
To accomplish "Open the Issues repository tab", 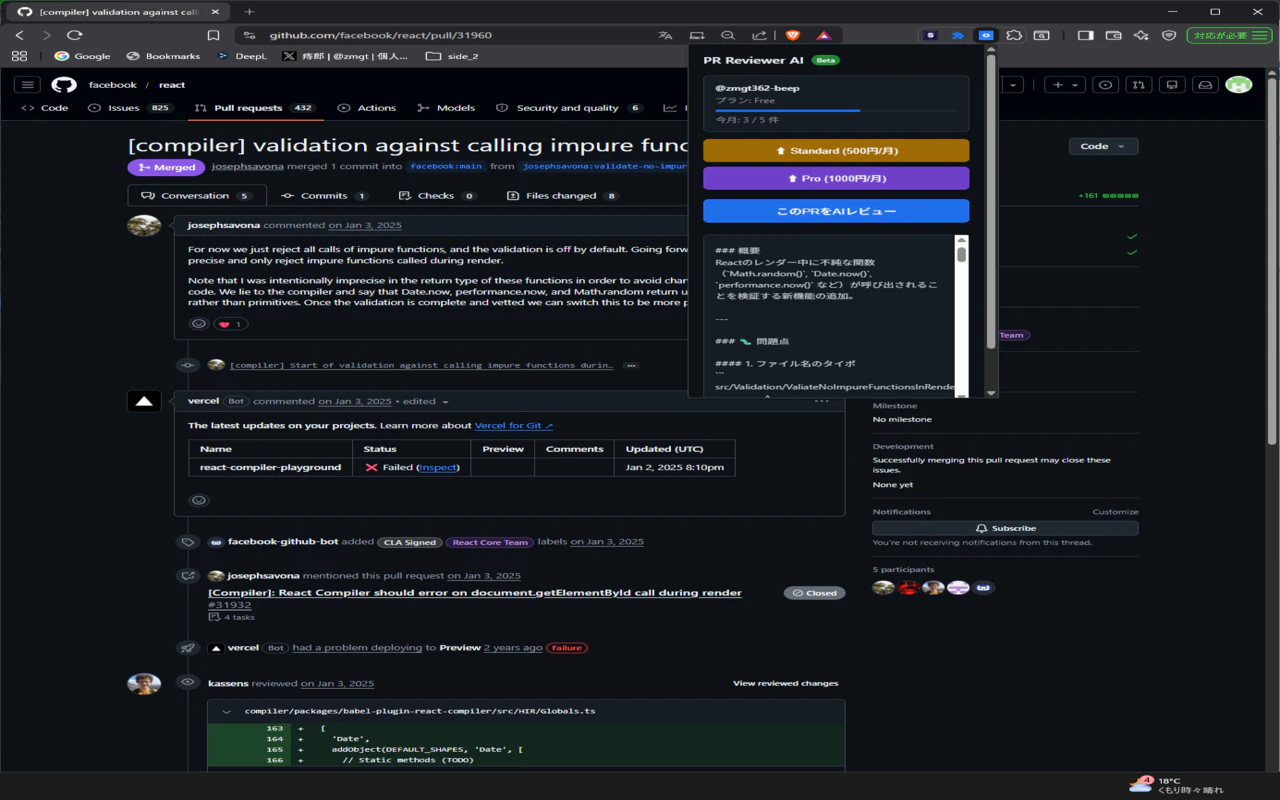I will click(131, 108).
